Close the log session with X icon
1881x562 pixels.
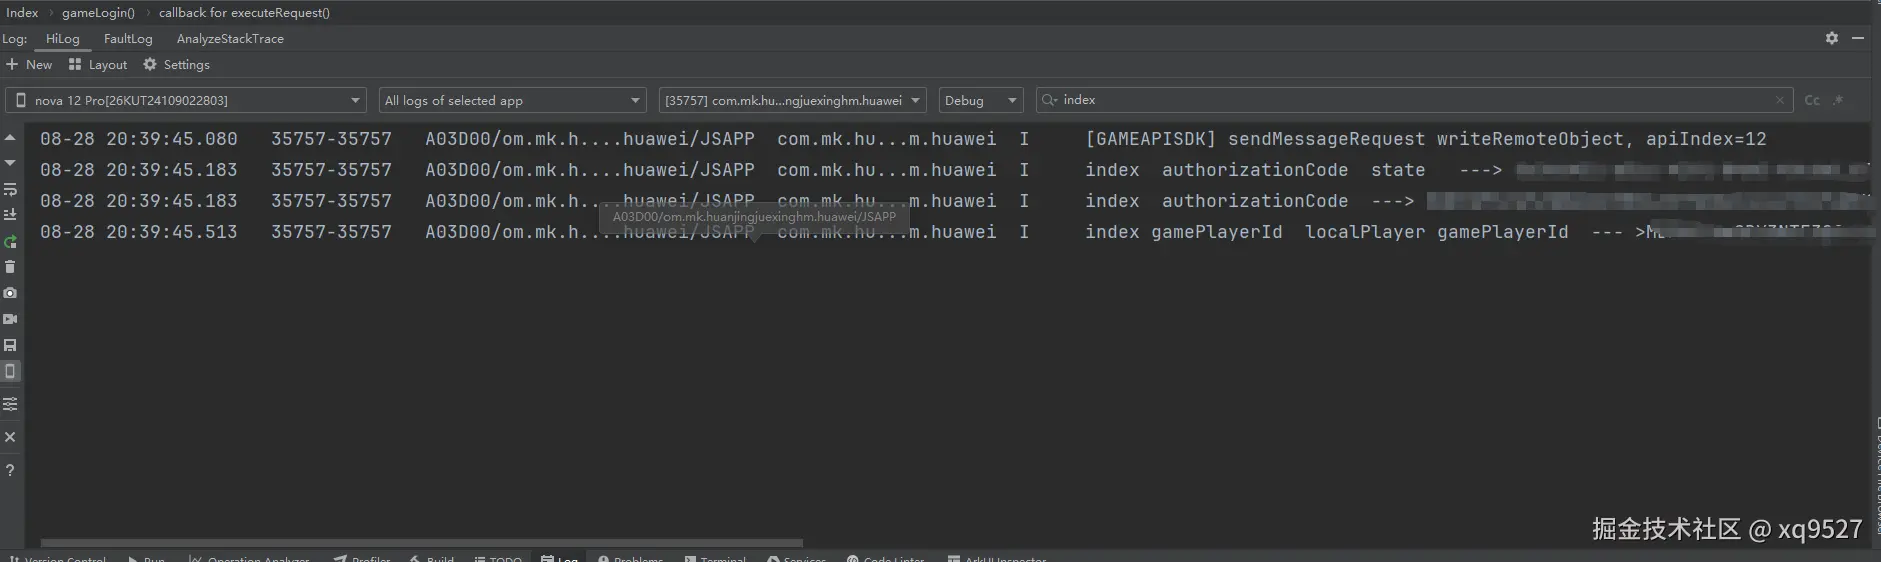10,437
